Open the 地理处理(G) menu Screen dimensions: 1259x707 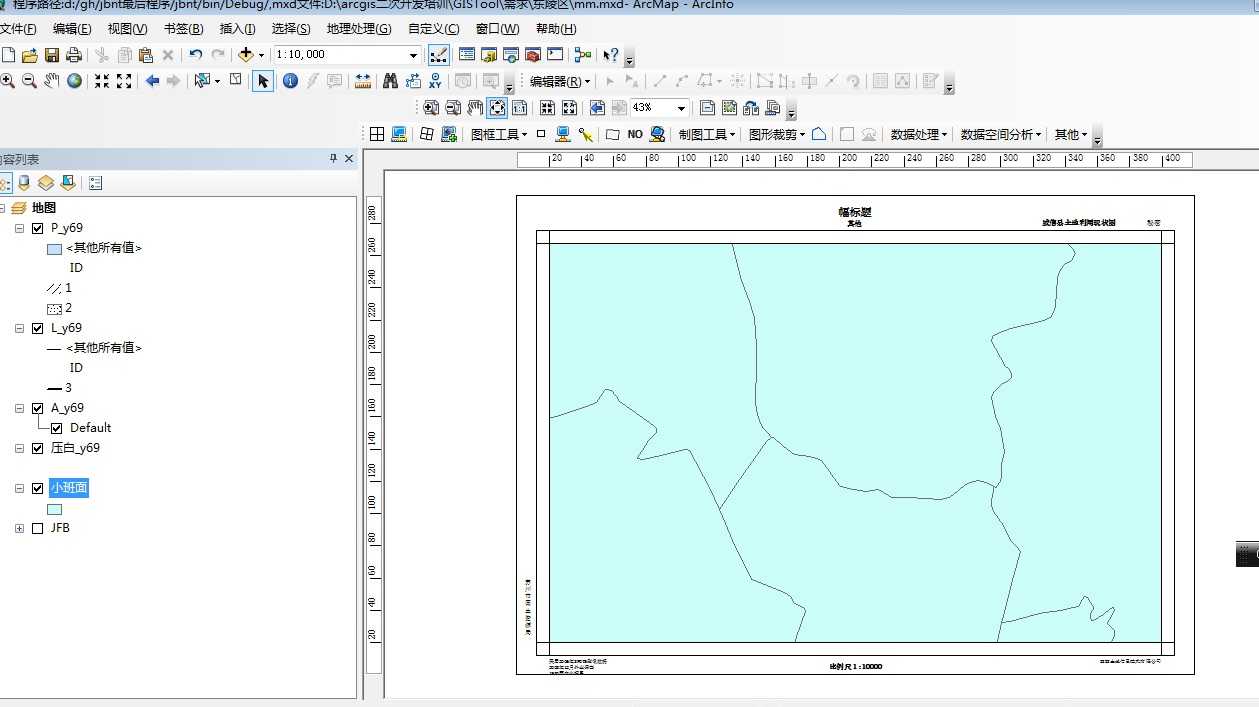(x=359, y=29)
